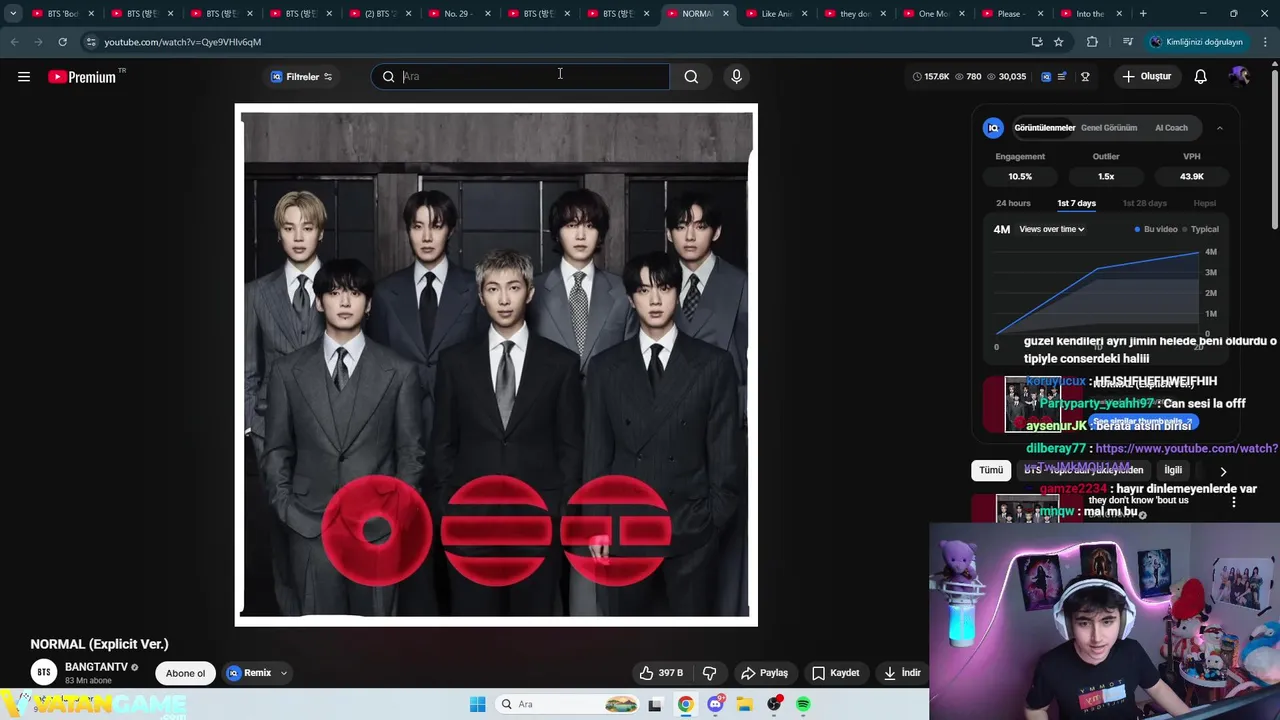Click the Abone ol subscribe button

point(185,673)
